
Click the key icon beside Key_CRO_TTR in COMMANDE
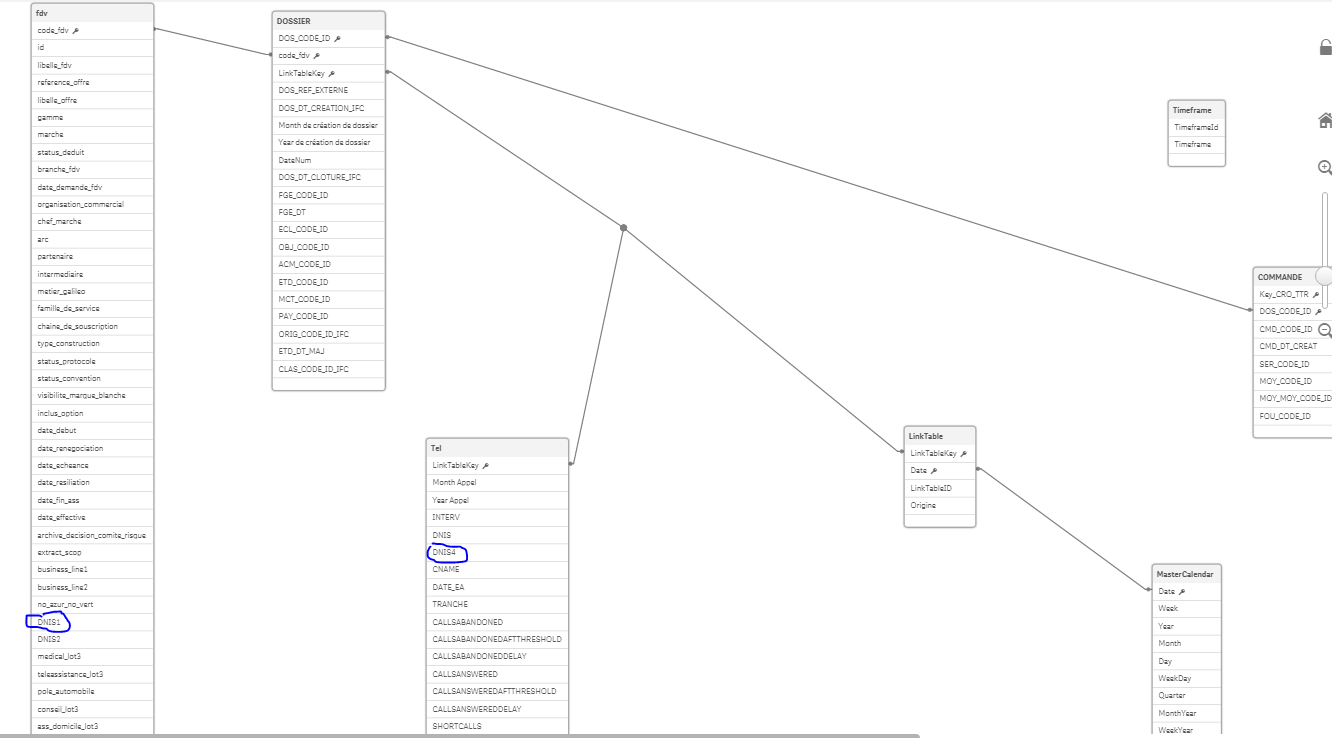(x=1316, y=294)
